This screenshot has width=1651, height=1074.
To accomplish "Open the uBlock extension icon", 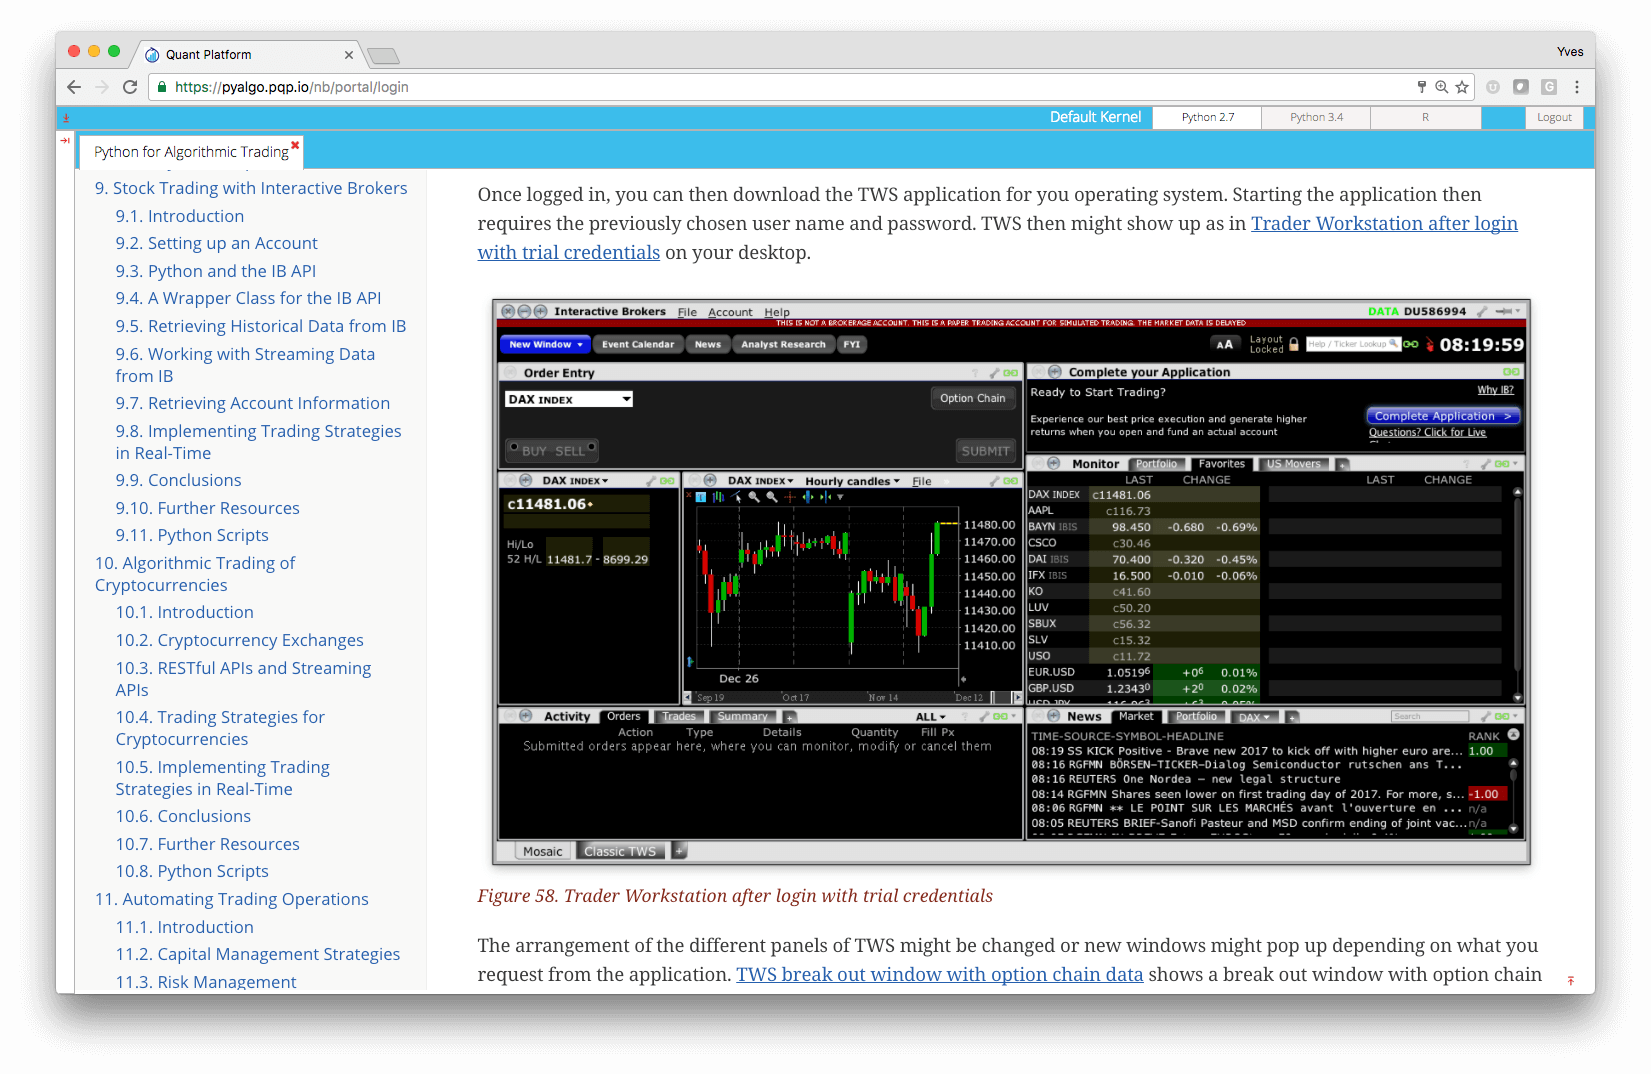I will [1493, 87].
